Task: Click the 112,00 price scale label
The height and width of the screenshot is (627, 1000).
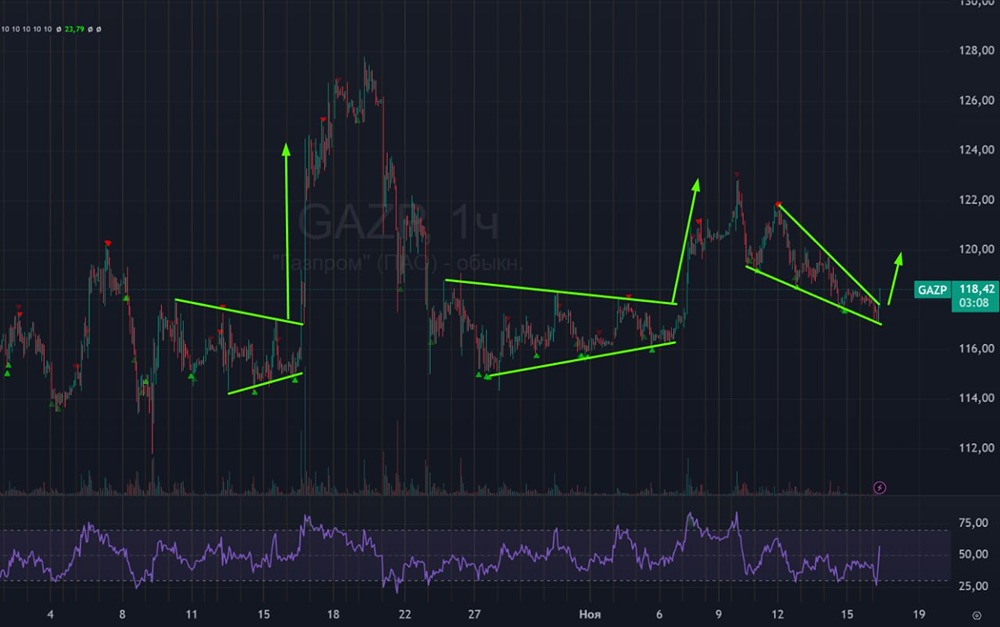Action: click(x=976, y=448)
